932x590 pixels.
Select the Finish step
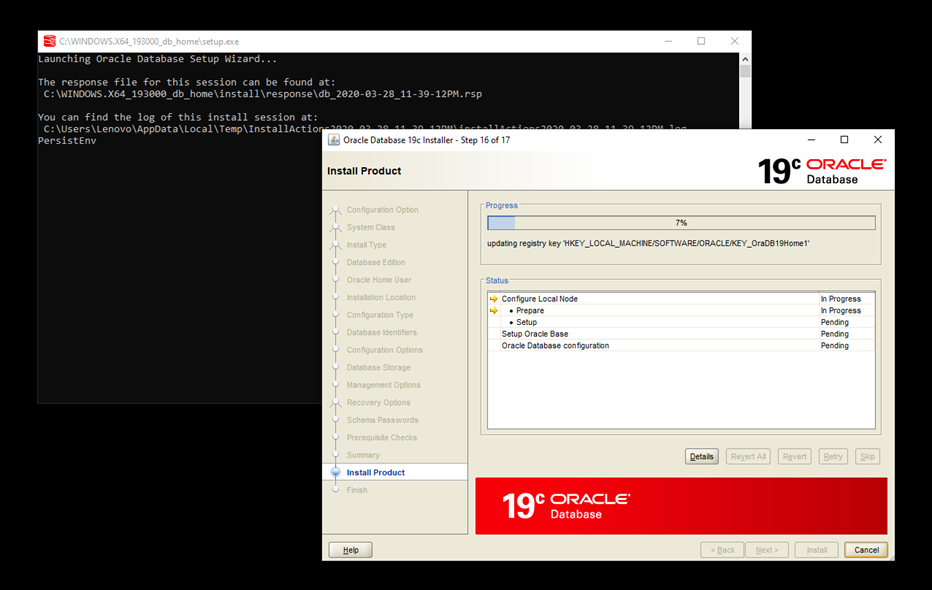[x=357, y=490]
